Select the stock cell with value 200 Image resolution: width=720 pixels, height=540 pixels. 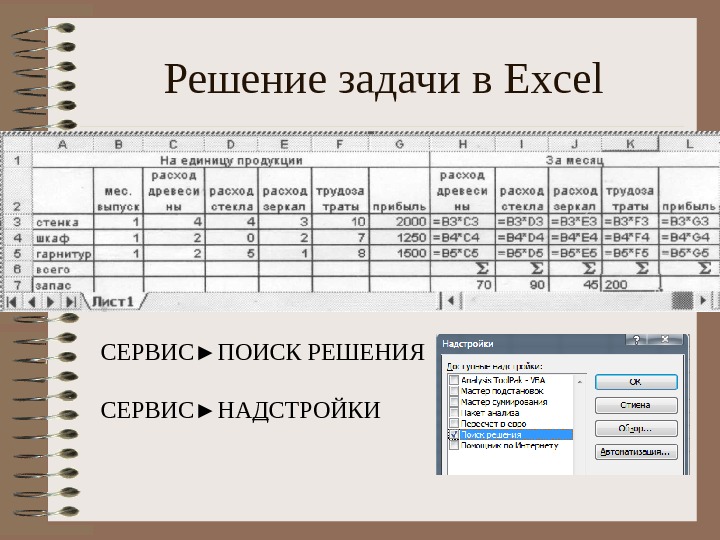[x=630, y=285]
